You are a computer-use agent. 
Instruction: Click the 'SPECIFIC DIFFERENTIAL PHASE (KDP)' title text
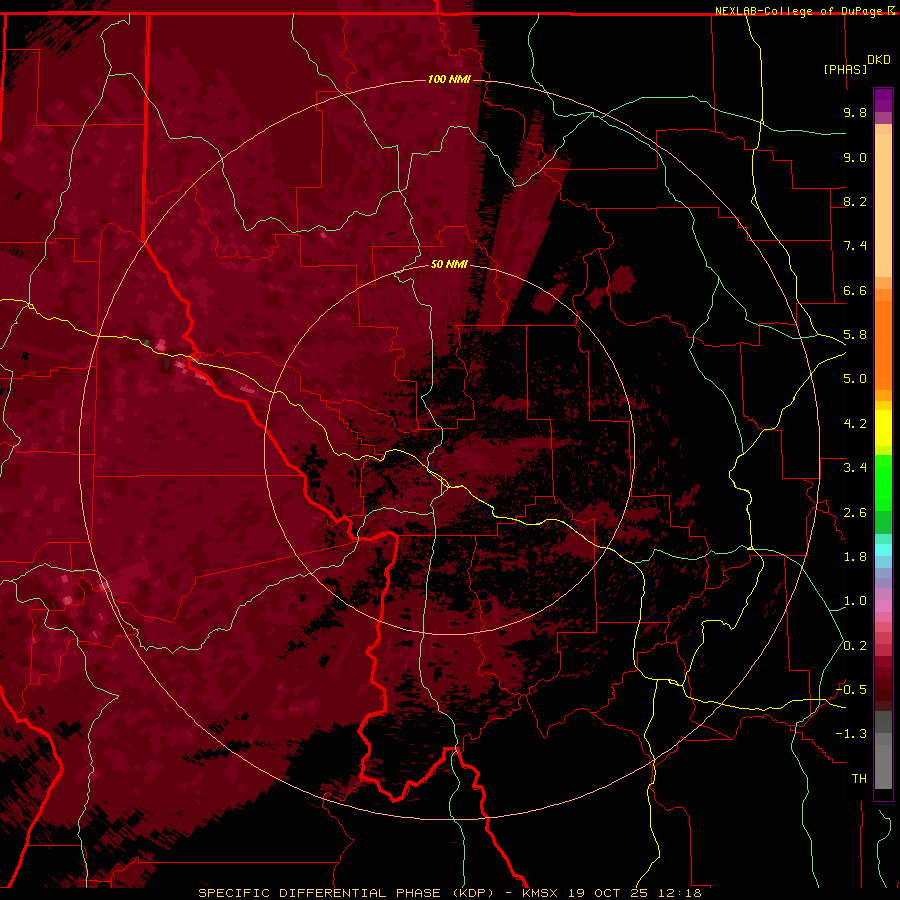pos(346,893)
